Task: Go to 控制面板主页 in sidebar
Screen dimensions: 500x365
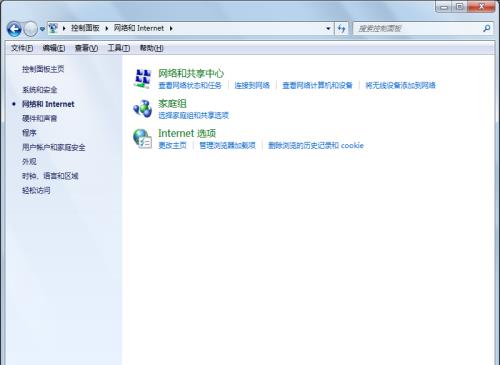Action: 43,69
